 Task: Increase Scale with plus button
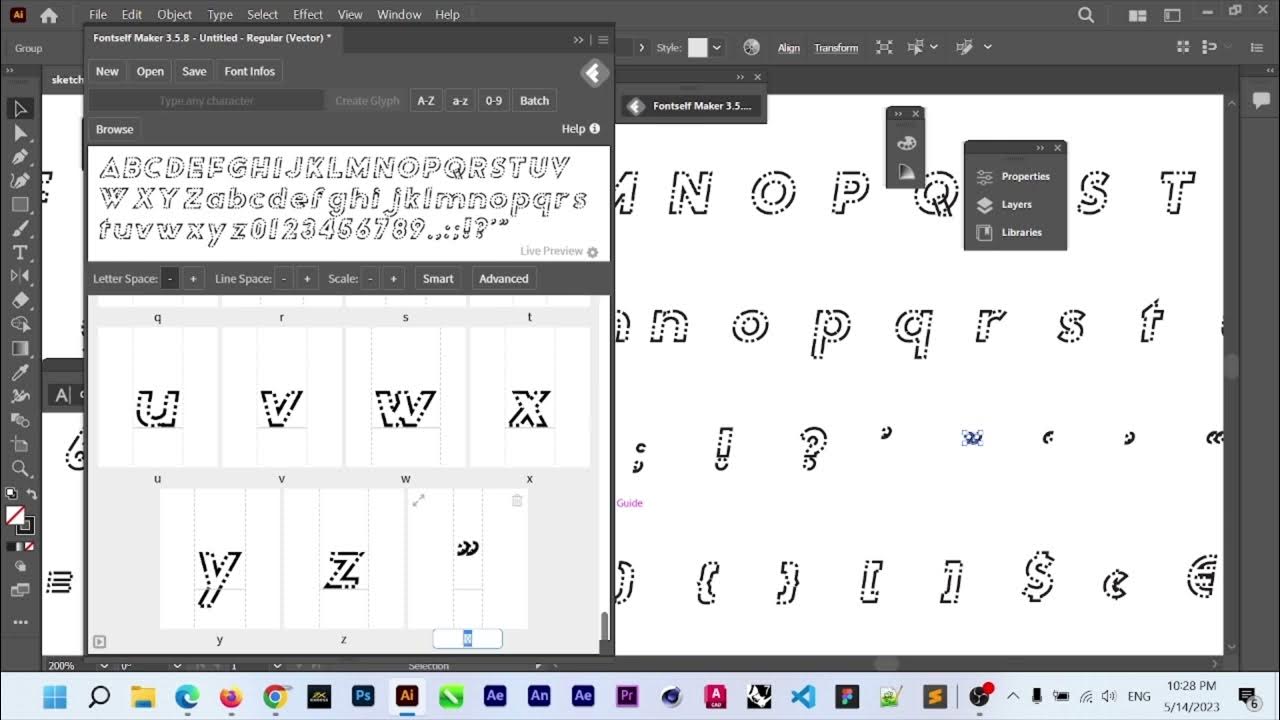click(393, 279)
